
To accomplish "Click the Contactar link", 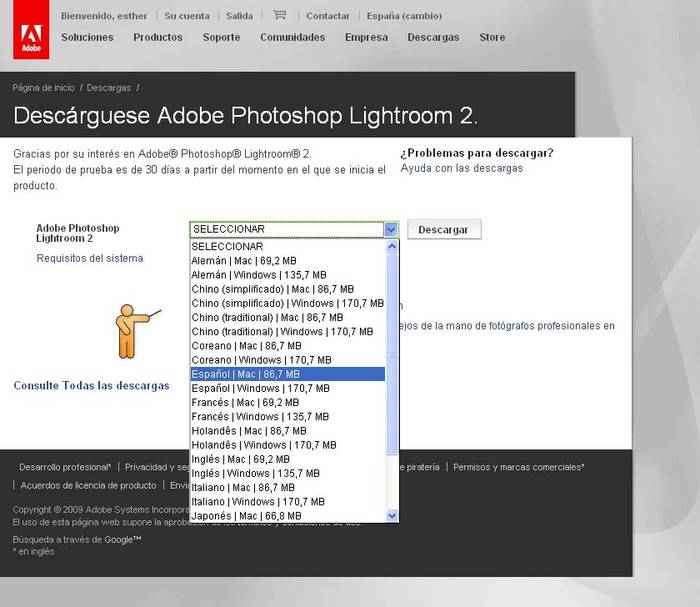I will pos(328,16).
